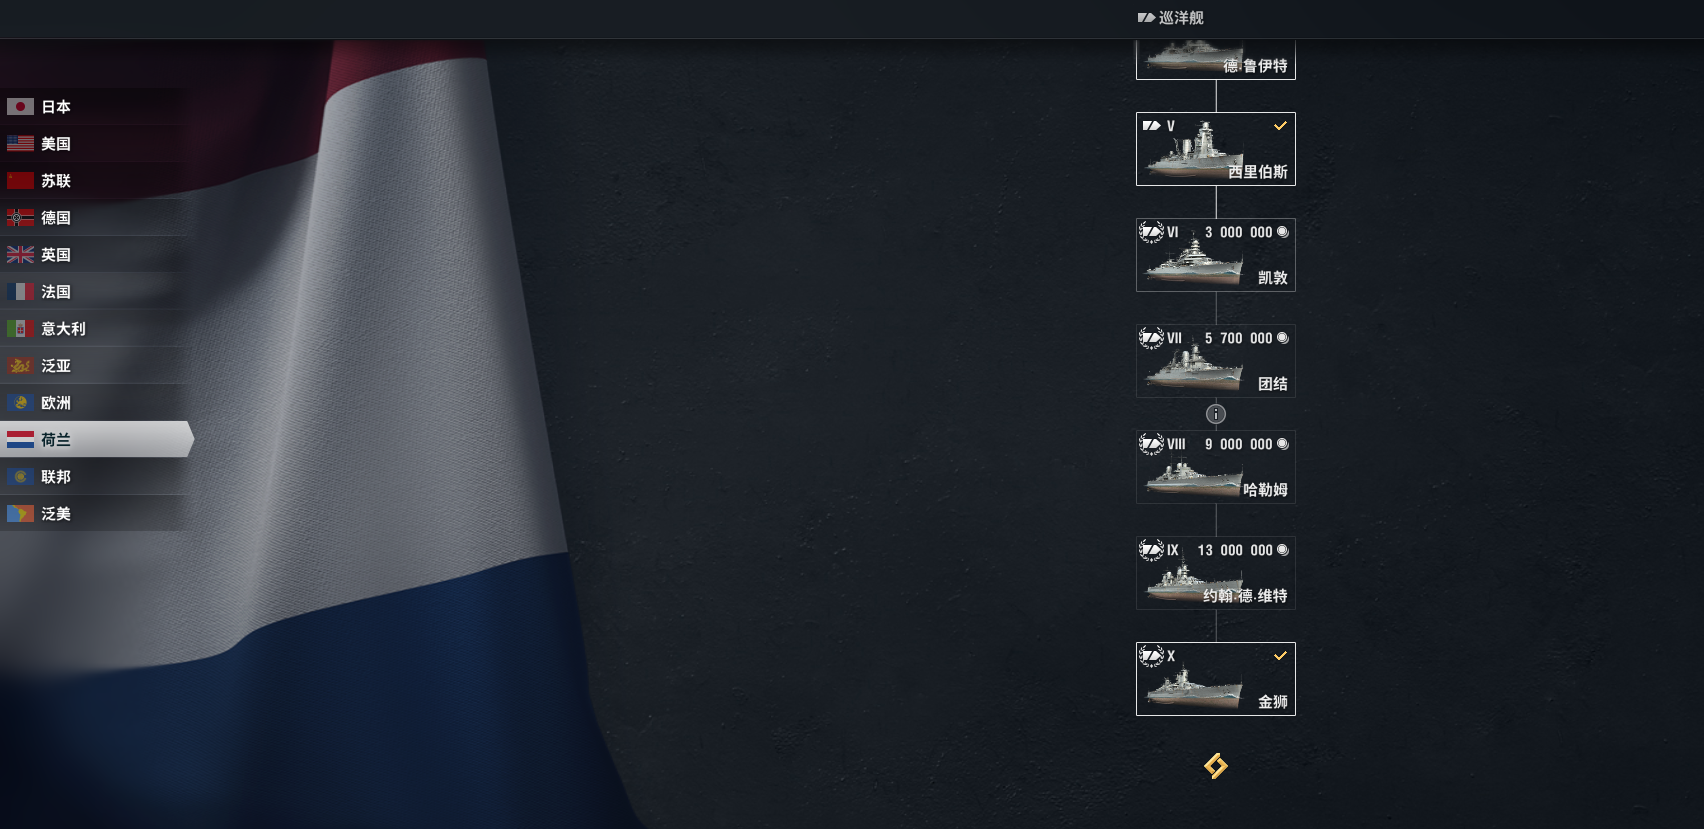The image size is (1704, 829).
Task: Choose the Germany flag icon
Action: (x=20, y=217)
